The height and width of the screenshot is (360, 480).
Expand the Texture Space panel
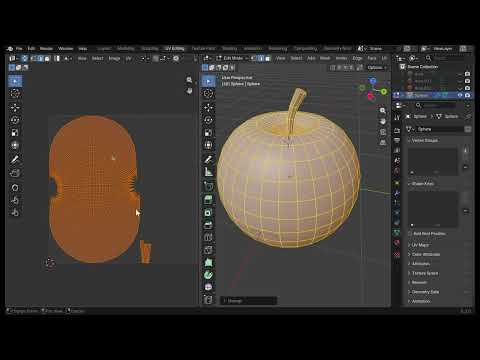click(x=424, y=273)
